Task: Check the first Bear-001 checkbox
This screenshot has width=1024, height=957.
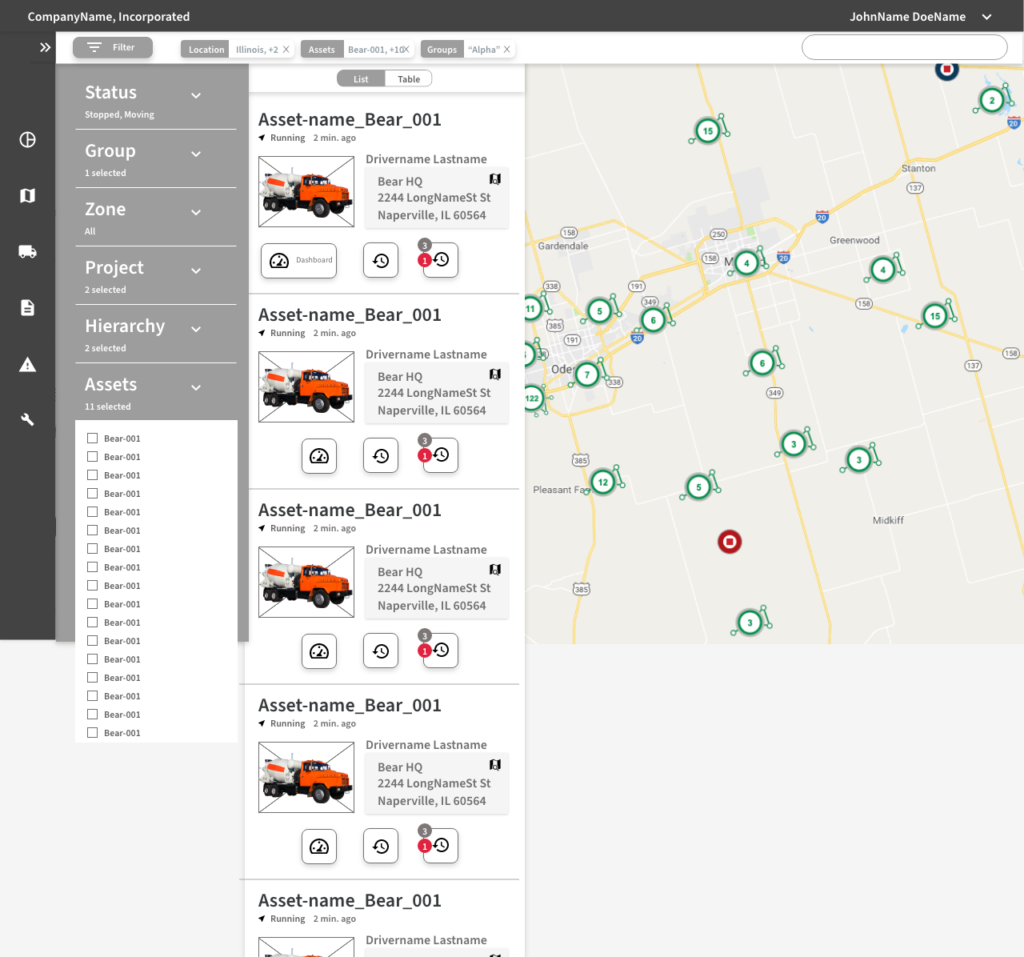Action: 92,438
